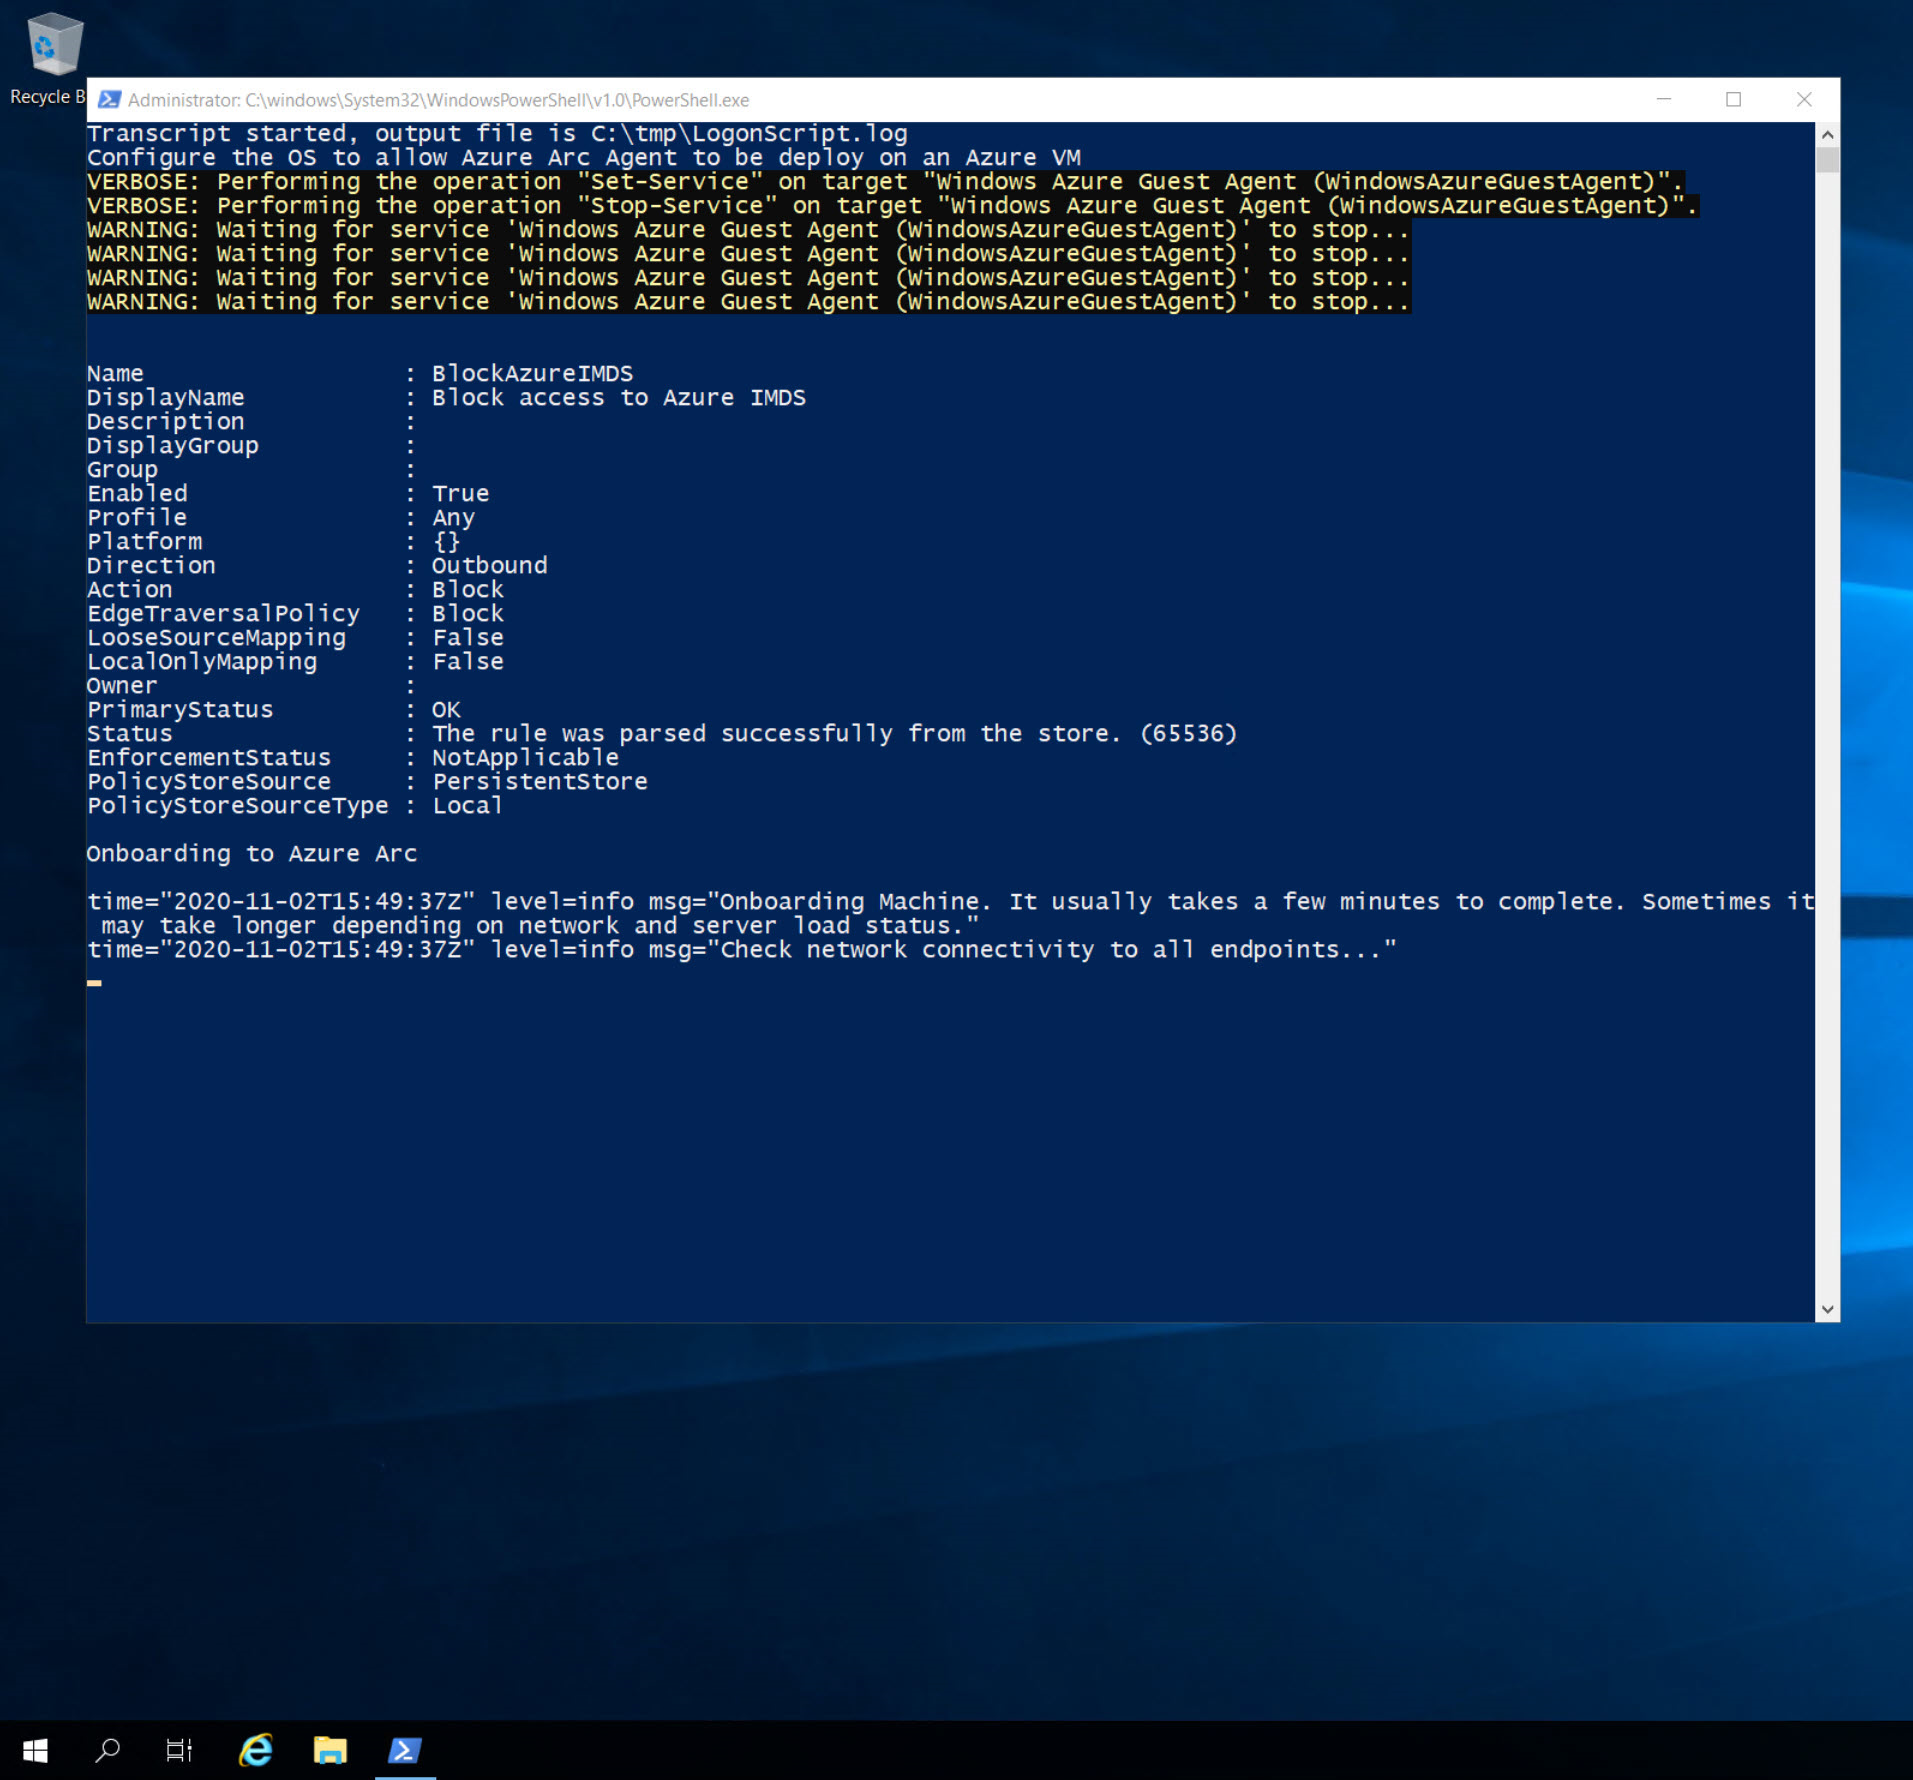Click the 'Transcript started' output line

point(497,134)
